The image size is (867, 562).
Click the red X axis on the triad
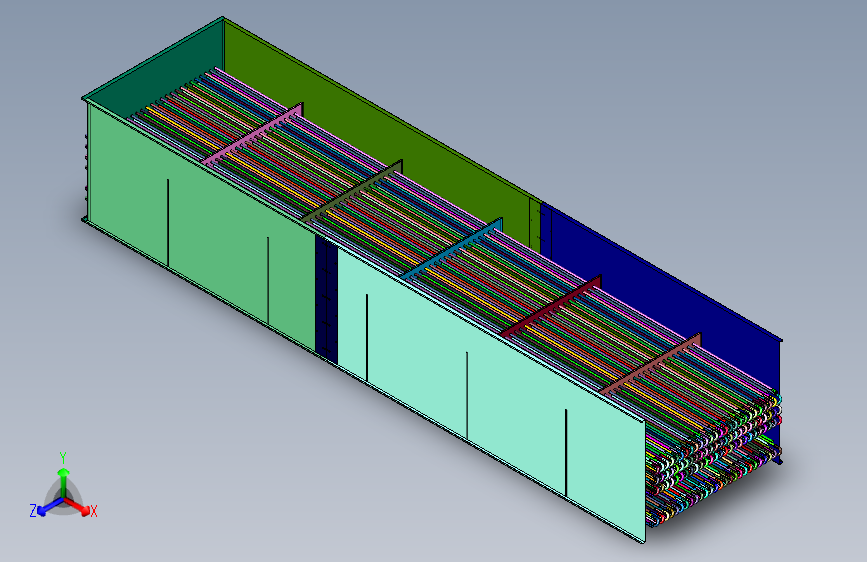(77, 506)
